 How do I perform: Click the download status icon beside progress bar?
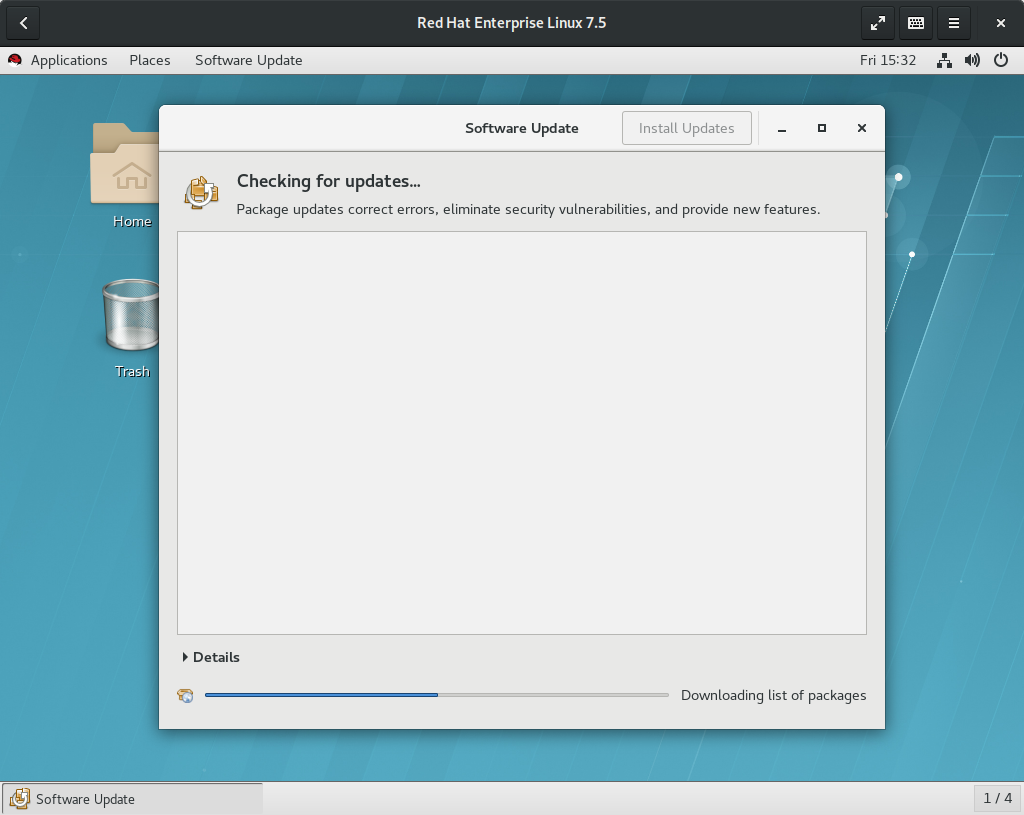point(186,696)
